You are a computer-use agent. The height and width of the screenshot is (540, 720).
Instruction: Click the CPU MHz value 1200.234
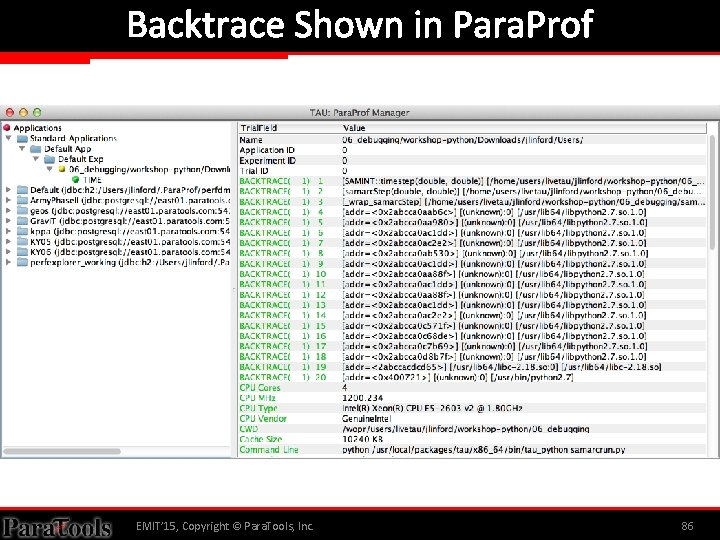(362, 398)
